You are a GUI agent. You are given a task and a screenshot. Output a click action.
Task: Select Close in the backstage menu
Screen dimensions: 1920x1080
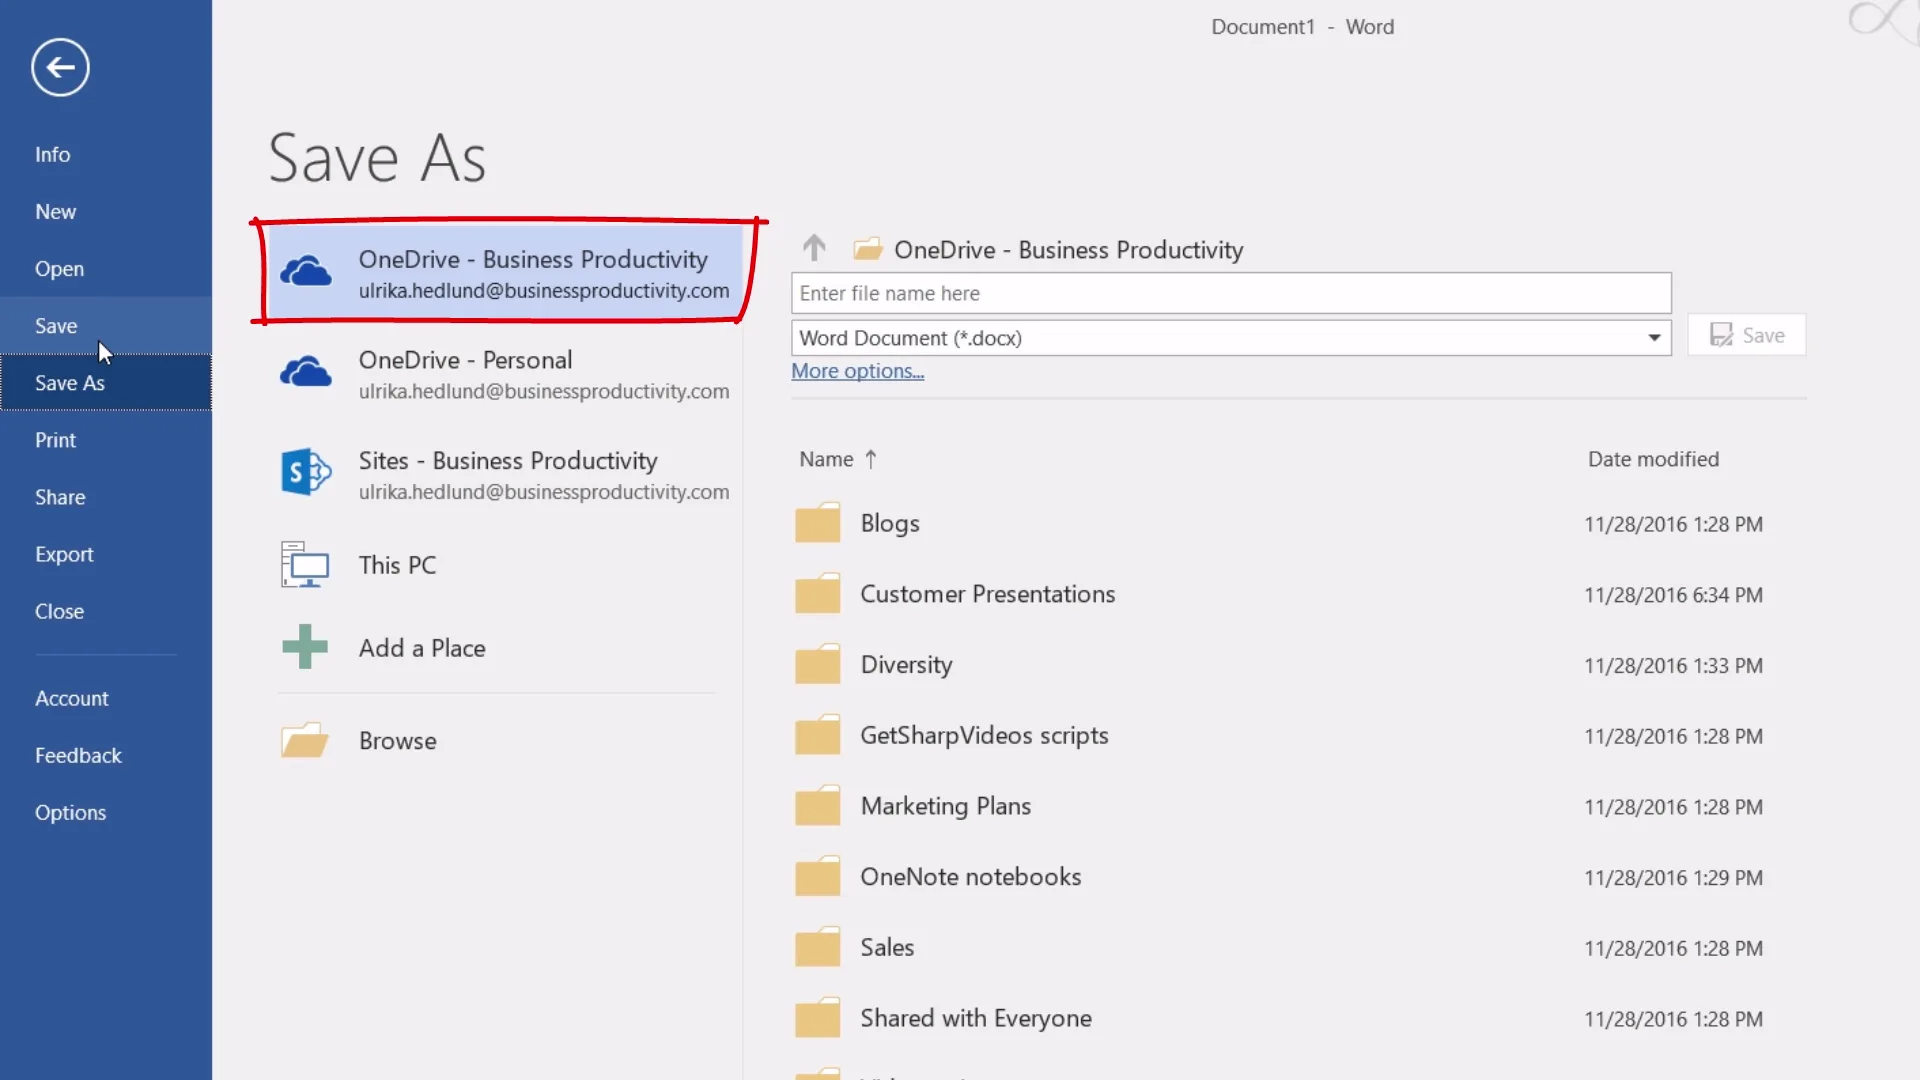[x=106, y=611]
